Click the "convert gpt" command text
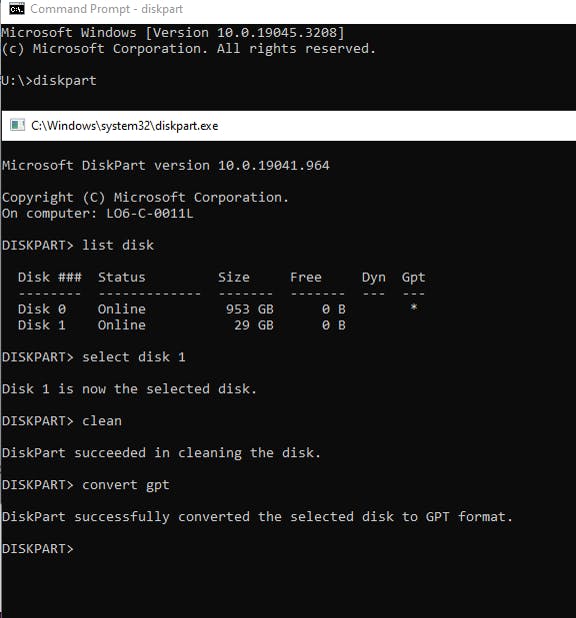Image resolution: width=576 pixels, height=618 pixels. pyautogui.click(x=126, y=485)
